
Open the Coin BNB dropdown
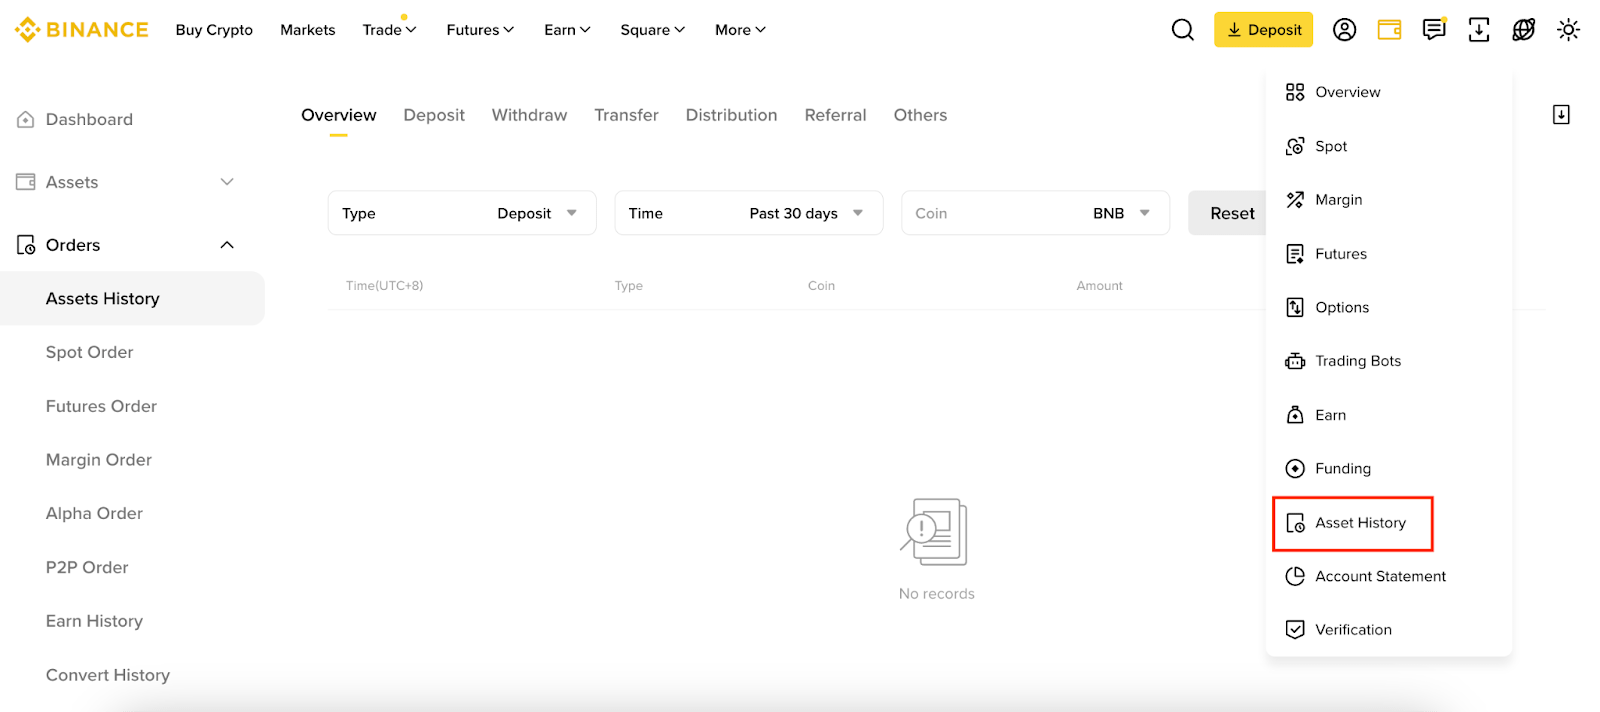click(1036, 213)
